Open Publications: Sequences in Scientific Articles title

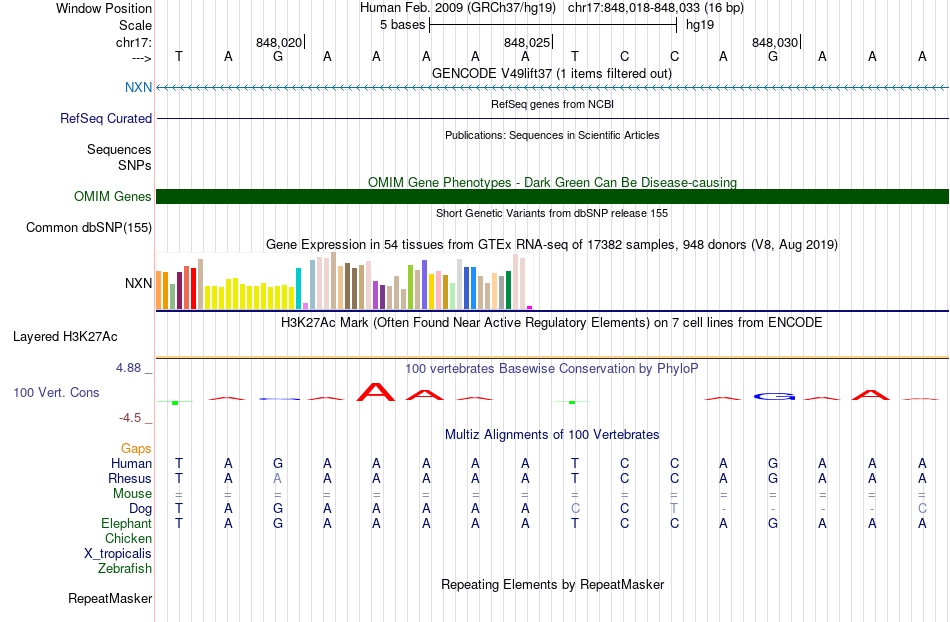[552, 135]
